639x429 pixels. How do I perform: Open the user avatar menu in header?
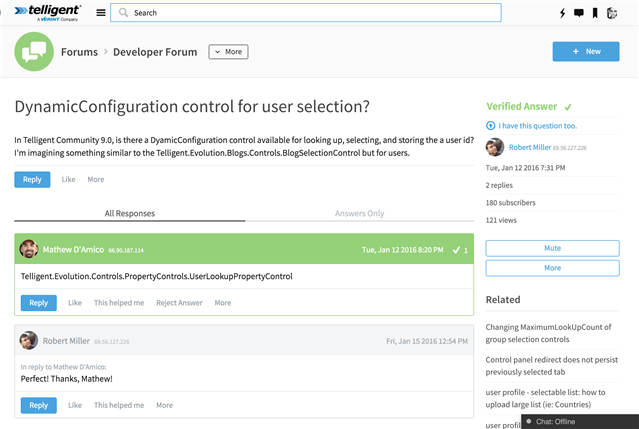612,13
